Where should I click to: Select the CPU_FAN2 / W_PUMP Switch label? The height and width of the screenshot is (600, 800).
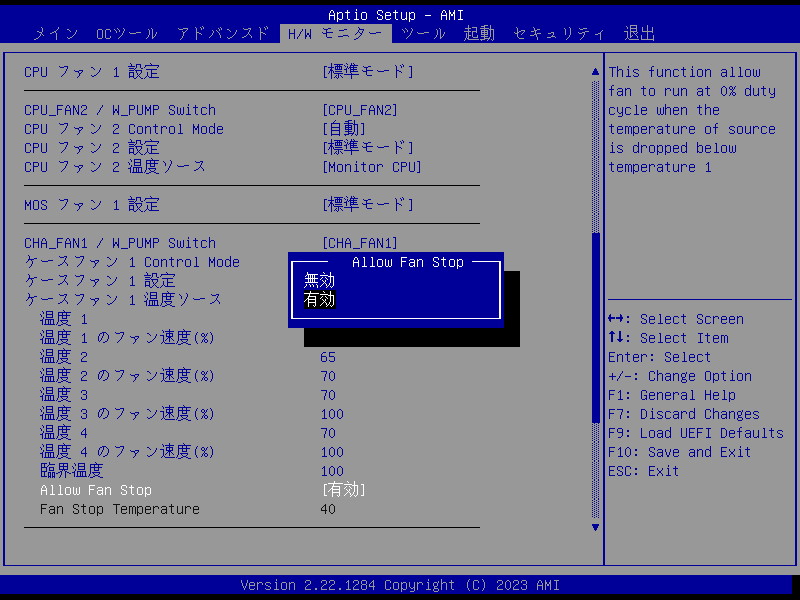point(120,110)
